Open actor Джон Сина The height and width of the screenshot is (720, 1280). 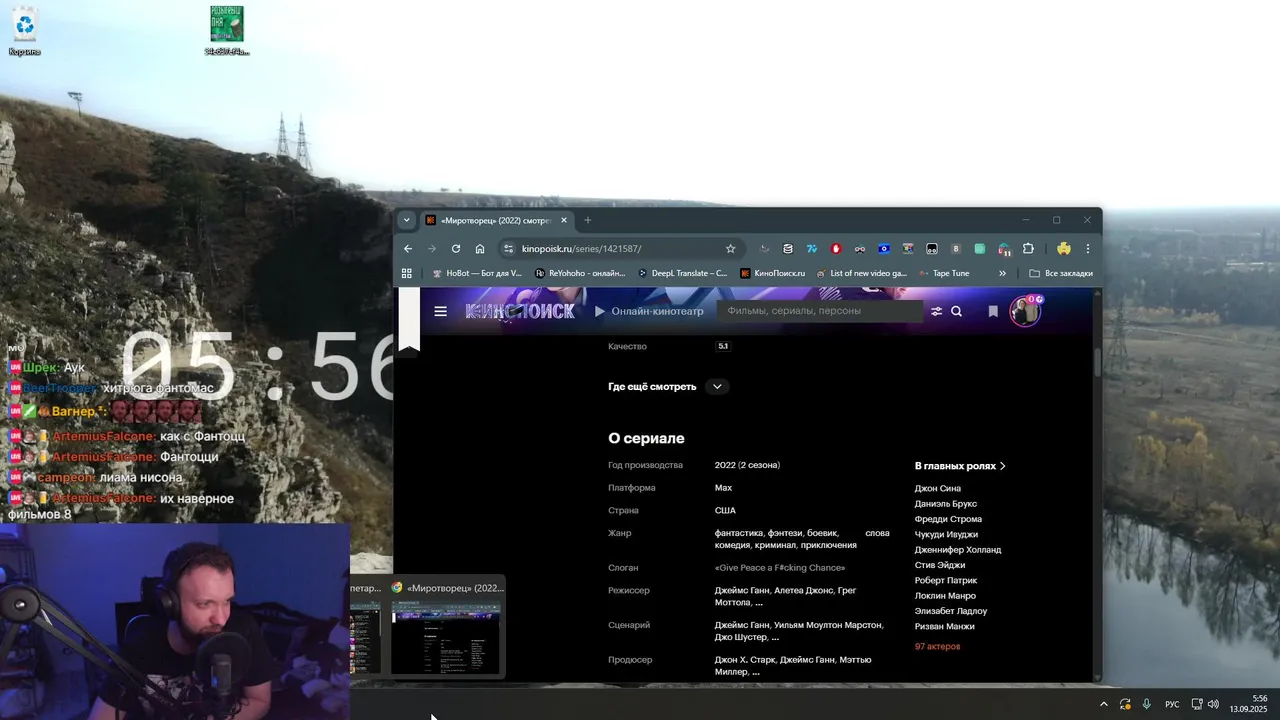pos(937,489)
